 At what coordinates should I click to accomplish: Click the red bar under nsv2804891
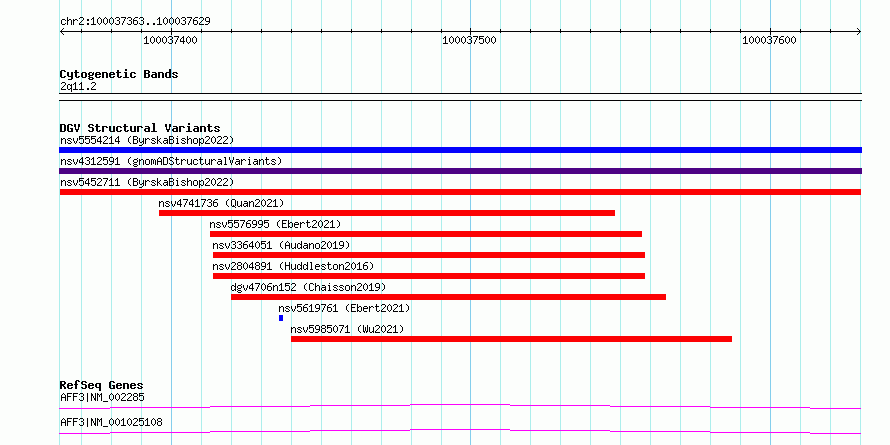[x=429, y=276]
